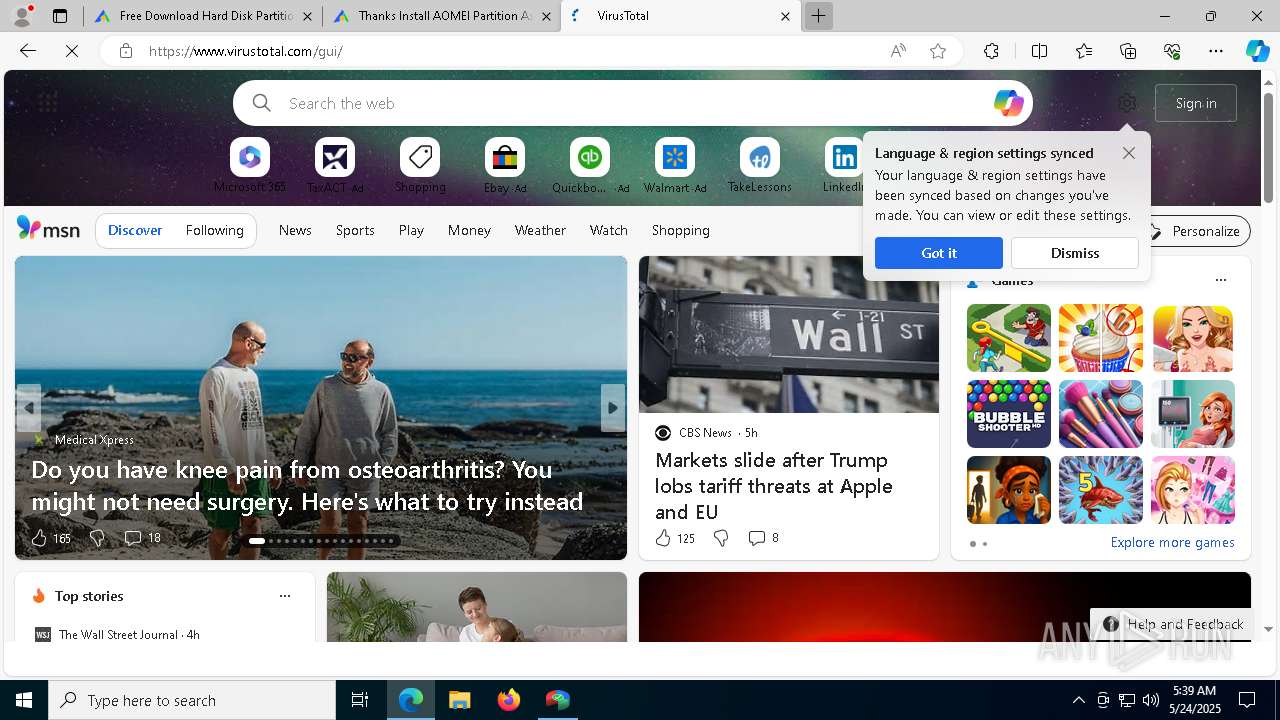Open the Watch section
The image size is (1280, 720).
[x=608, y=230]
